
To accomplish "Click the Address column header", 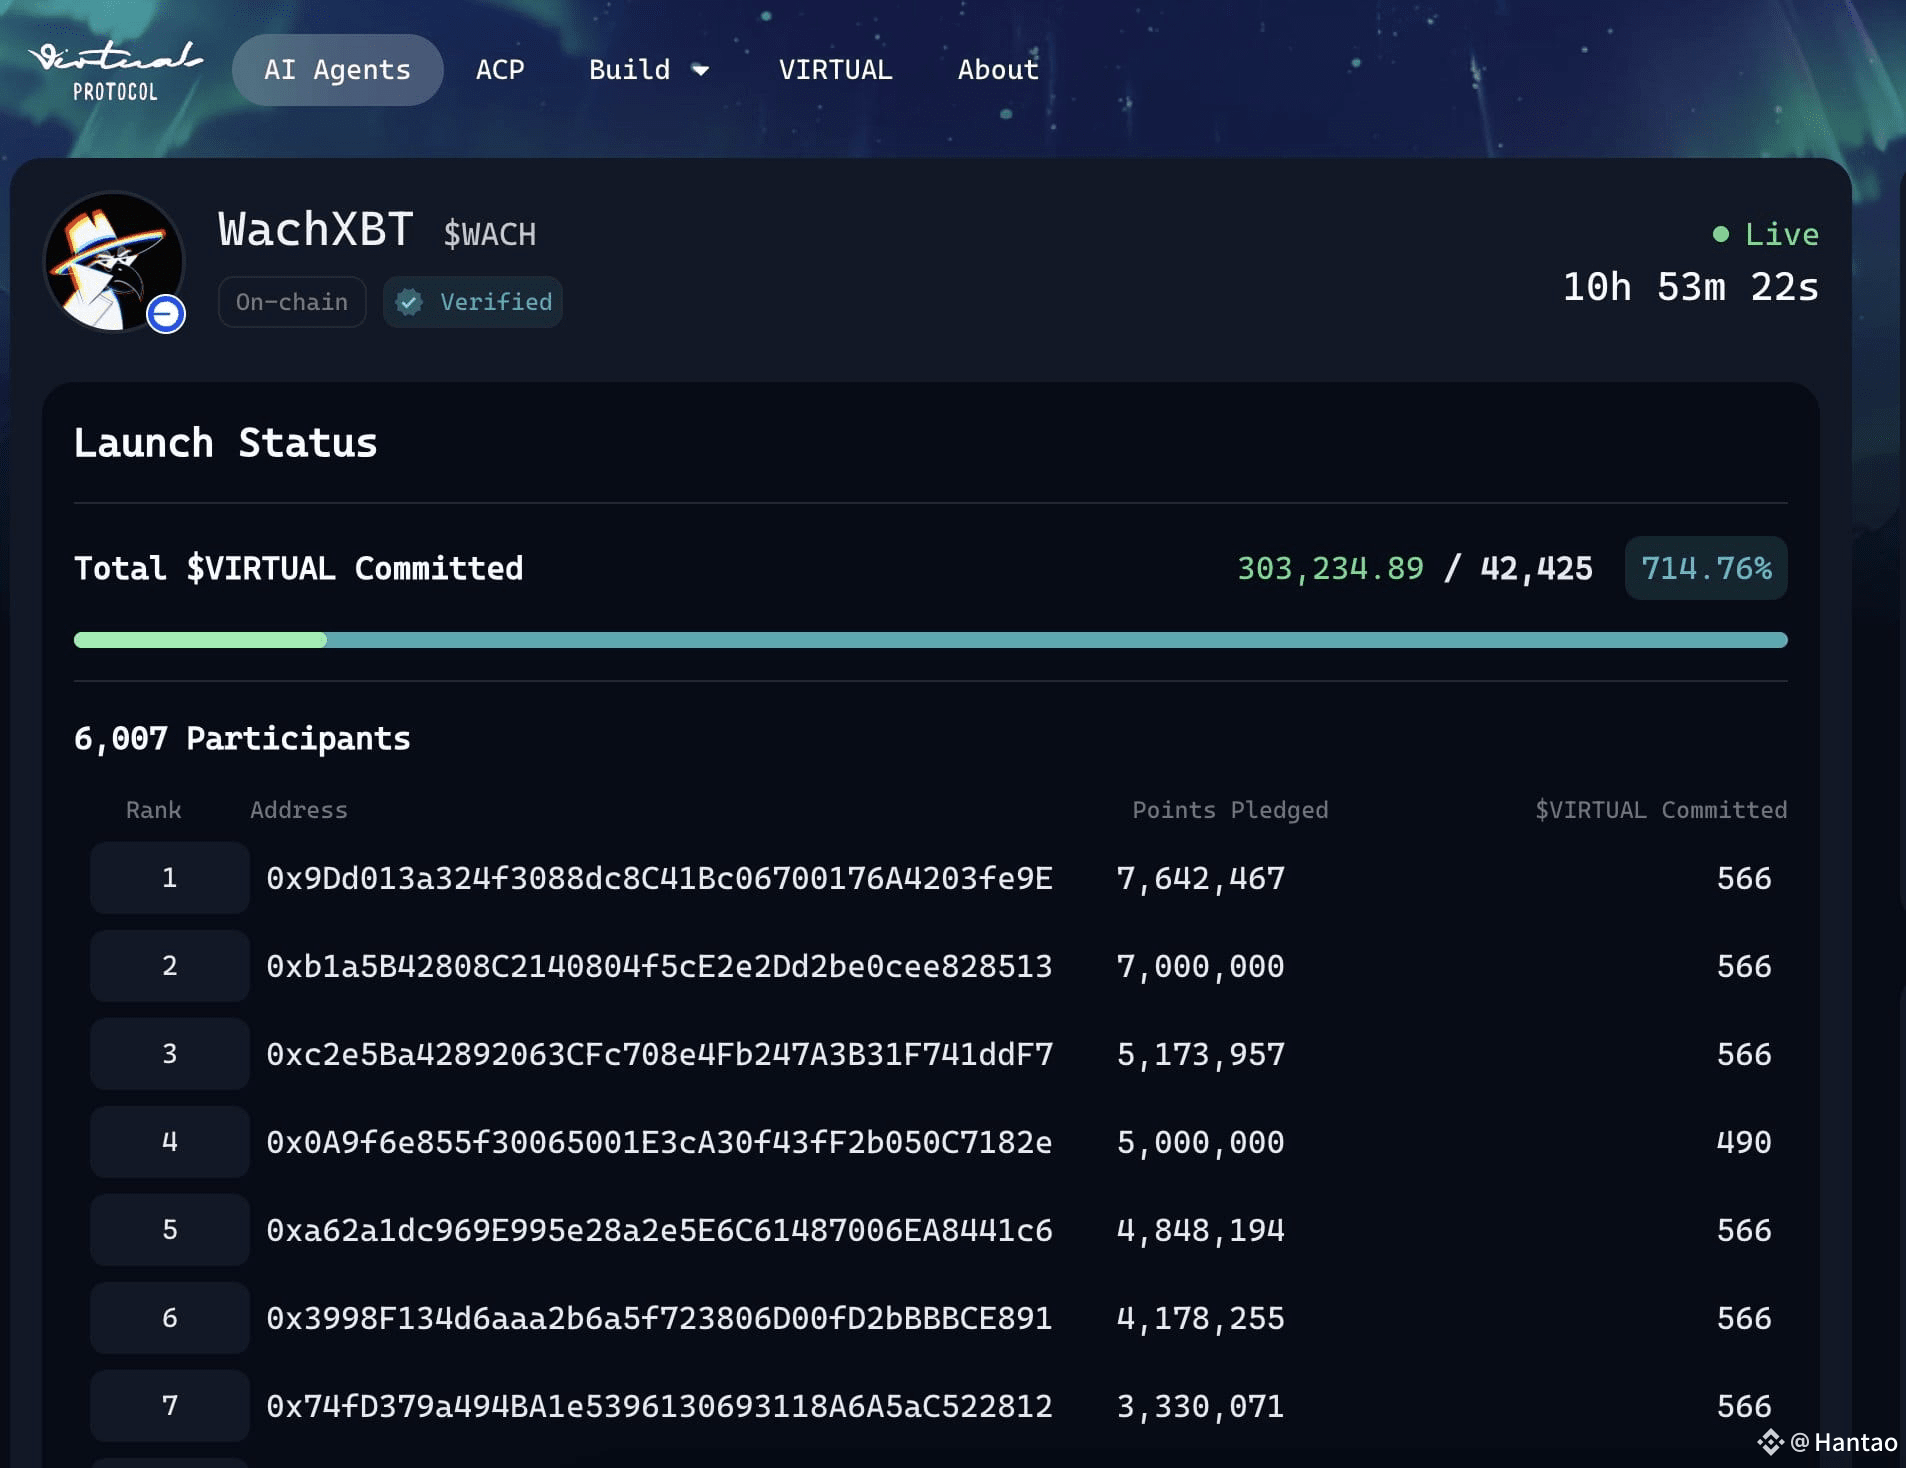I will coord(299,810).
